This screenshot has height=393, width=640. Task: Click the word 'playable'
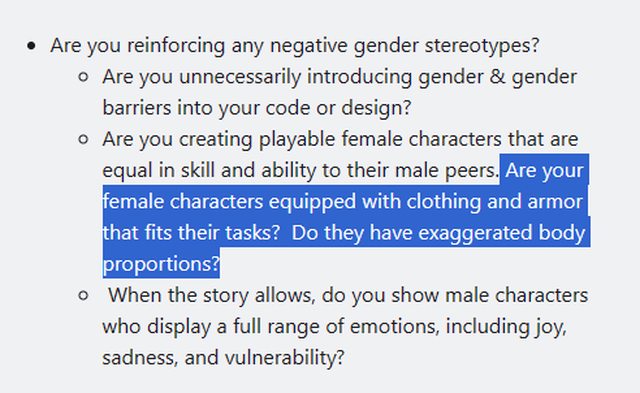[297, 139]
